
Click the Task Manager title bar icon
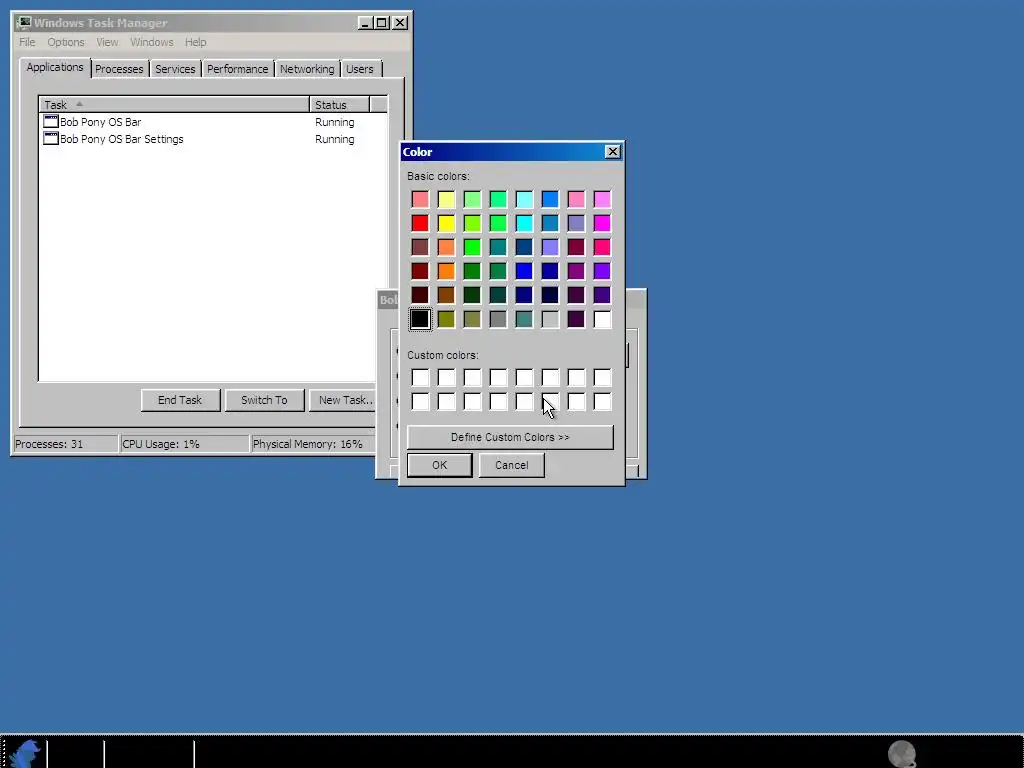[x=24, y=23]
